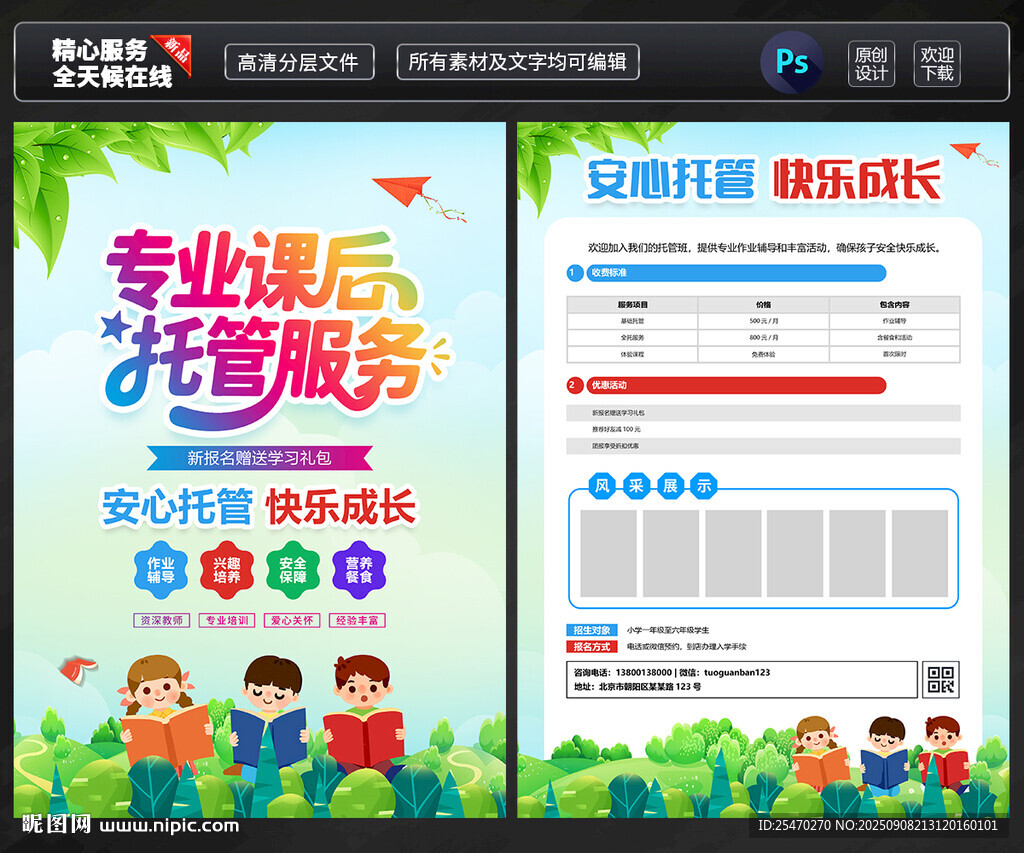Click the 高清分层文件 label box
The image size is (1024, 853).
pyautogui.click(x=299, y=62)
